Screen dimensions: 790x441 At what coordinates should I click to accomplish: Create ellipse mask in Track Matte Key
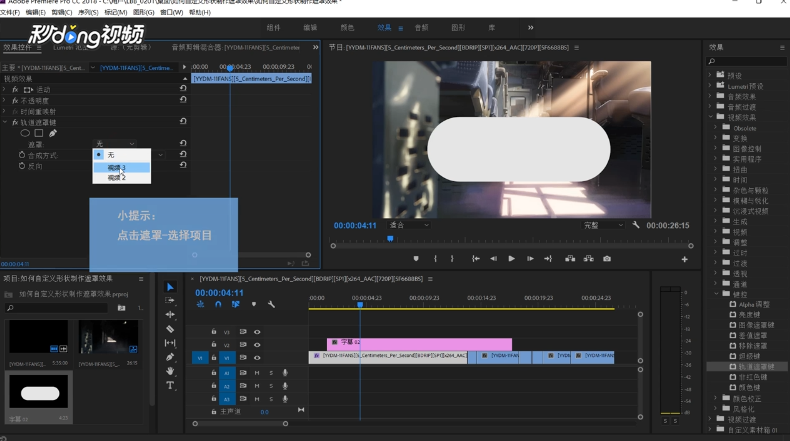(25, 133)
